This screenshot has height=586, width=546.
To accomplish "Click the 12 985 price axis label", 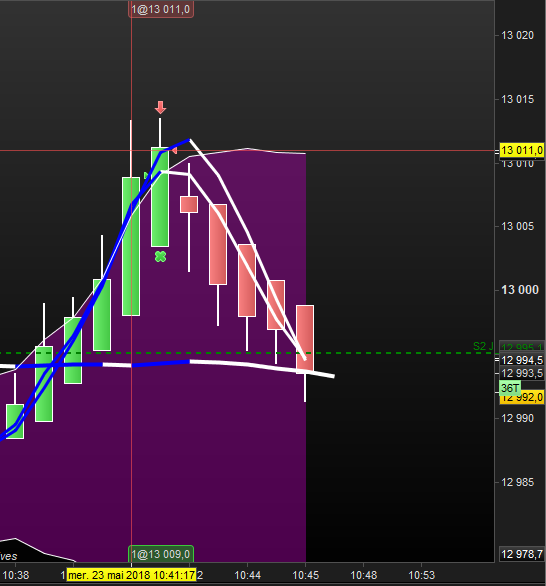I will [x=518, y=482].
